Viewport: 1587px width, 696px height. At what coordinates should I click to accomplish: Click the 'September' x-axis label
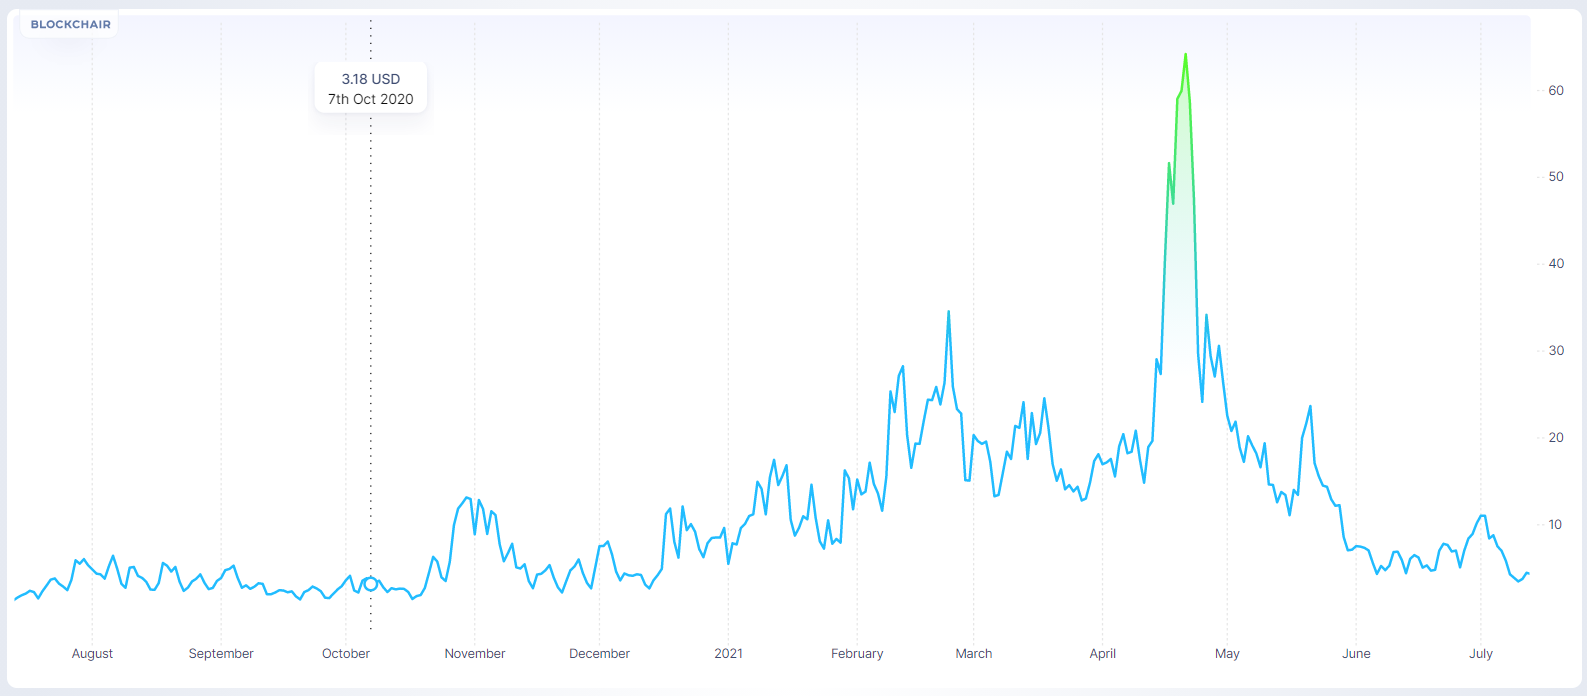(x=221, y=654)
